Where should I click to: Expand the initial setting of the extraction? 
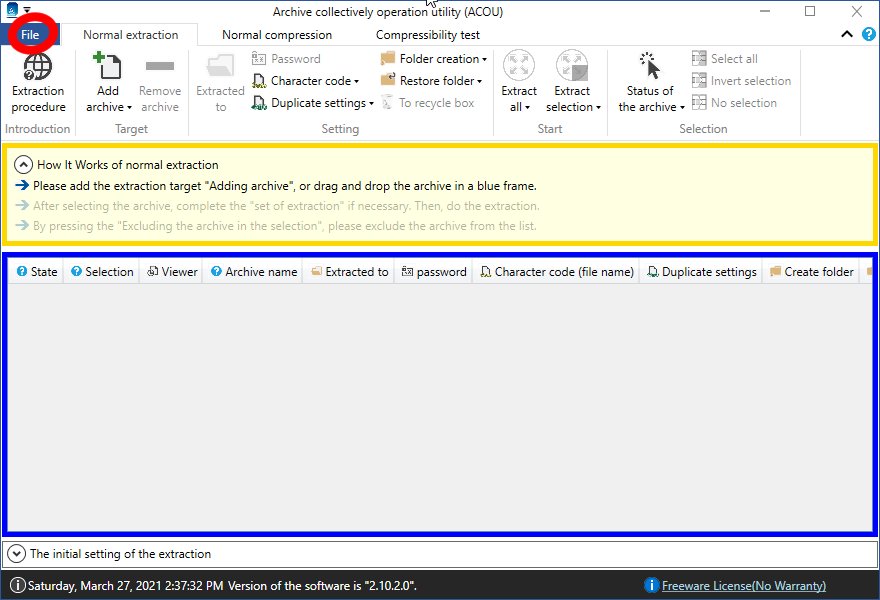(16, 553)
